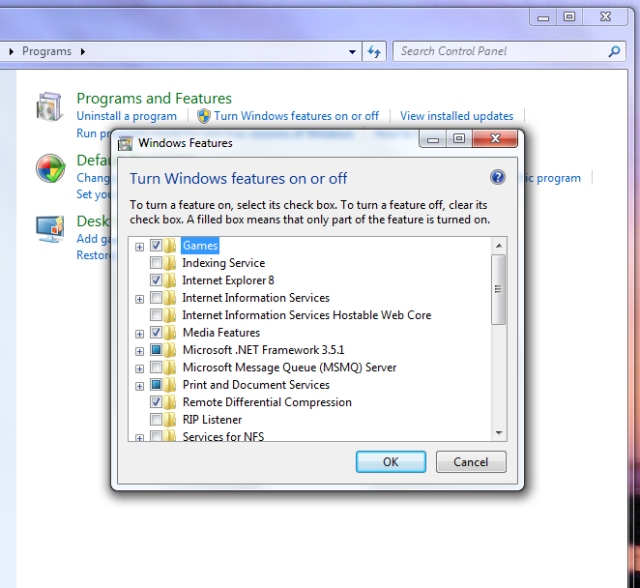Click folder icon next to Microsoft .NET Framework 3.5.1
Viewport: 640px width, 588px height.
click(169, 350)
